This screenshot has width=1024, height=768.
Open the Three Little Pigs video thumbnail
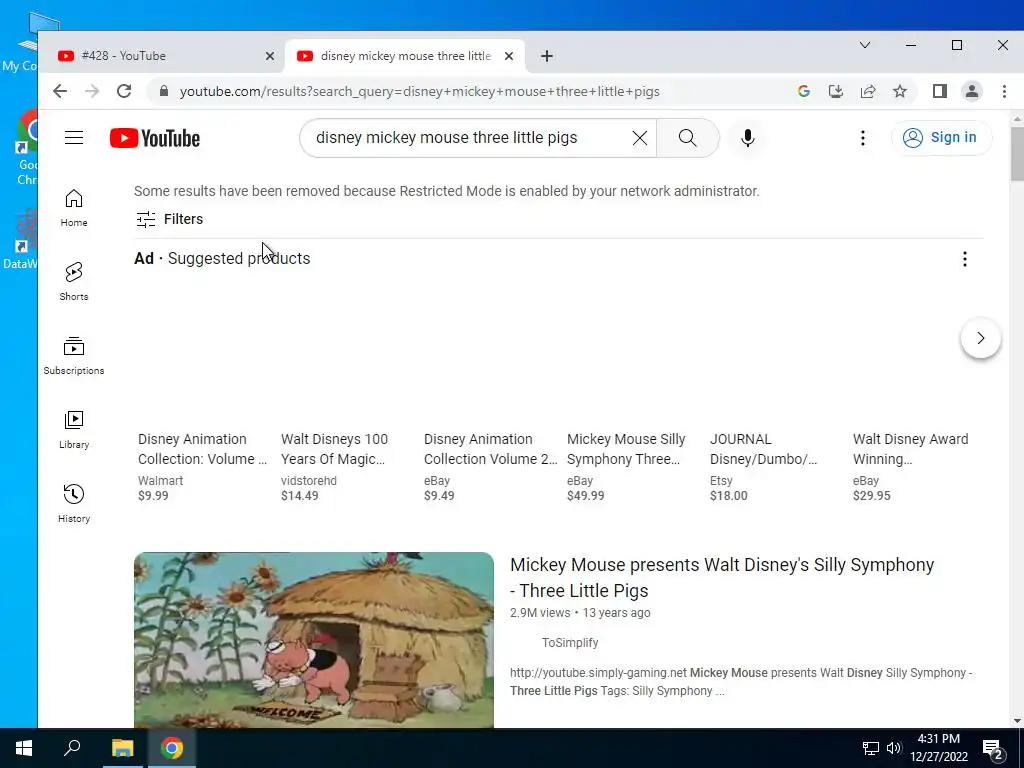coord(313,640)
